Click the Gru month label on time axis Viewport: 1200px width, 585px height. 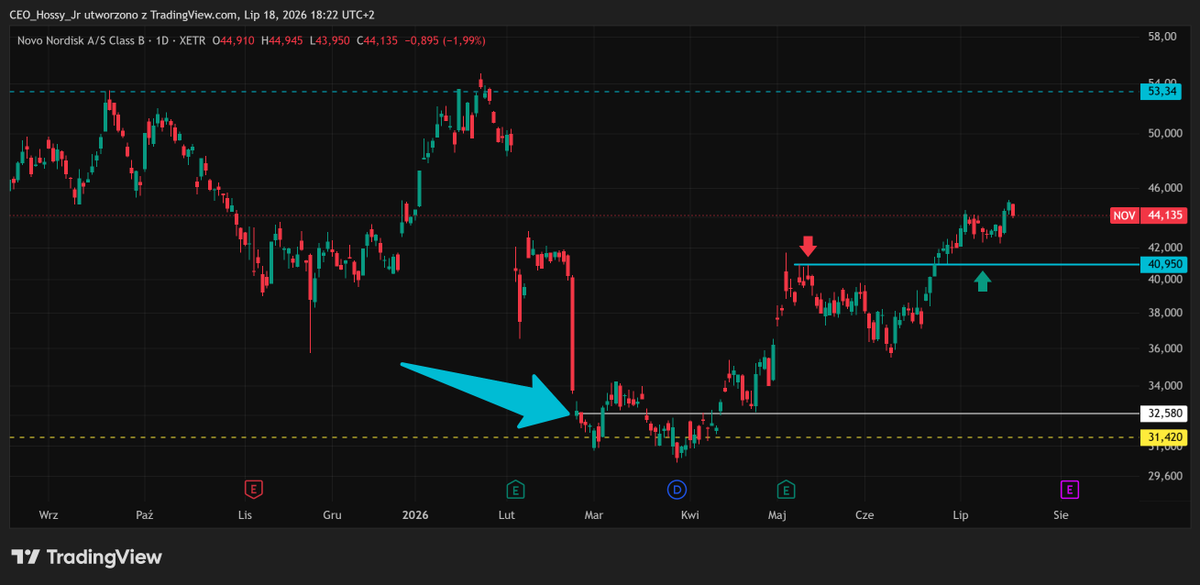tap(333, 515)
